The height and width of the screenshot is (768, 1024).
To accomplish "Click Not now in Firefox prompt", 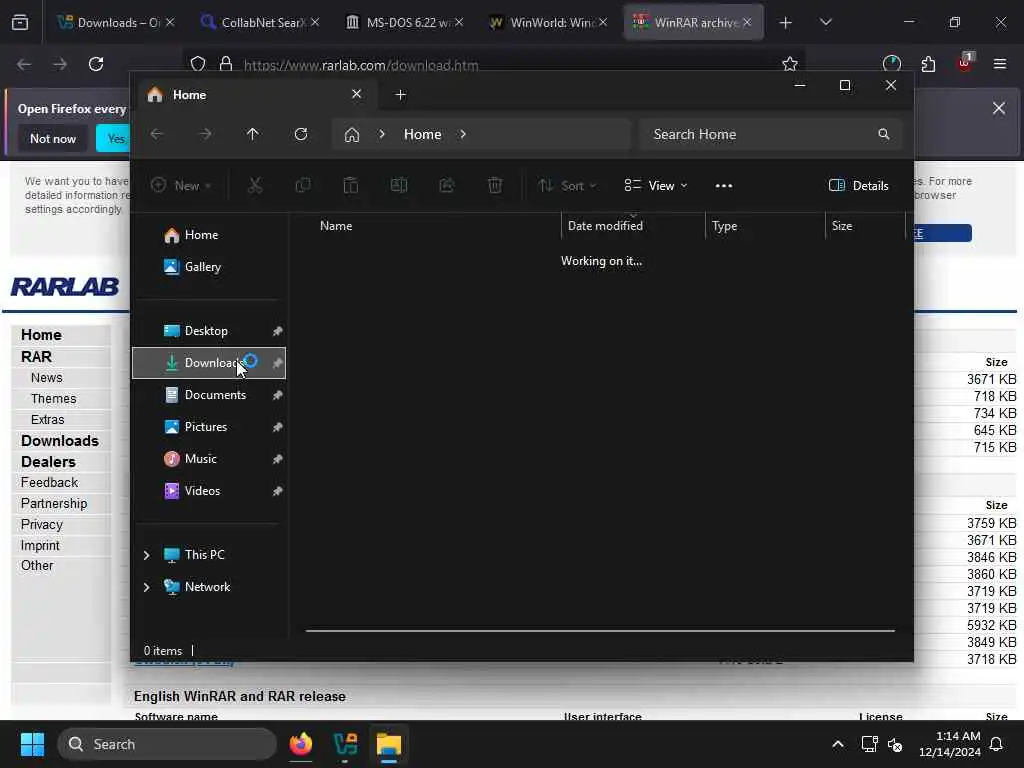I will pos(53,138).
